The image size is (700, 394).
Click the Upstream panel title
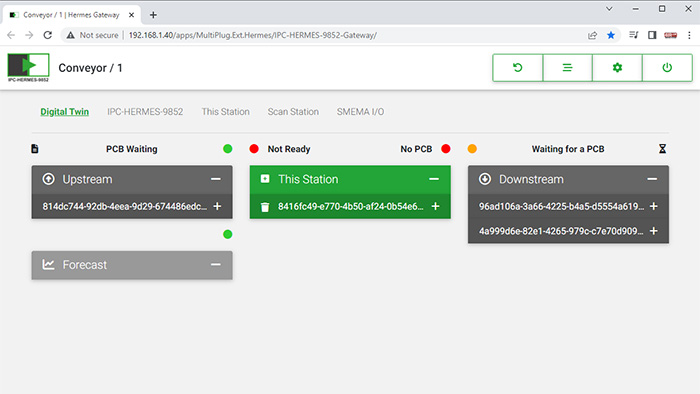click(x=88, y=179)
